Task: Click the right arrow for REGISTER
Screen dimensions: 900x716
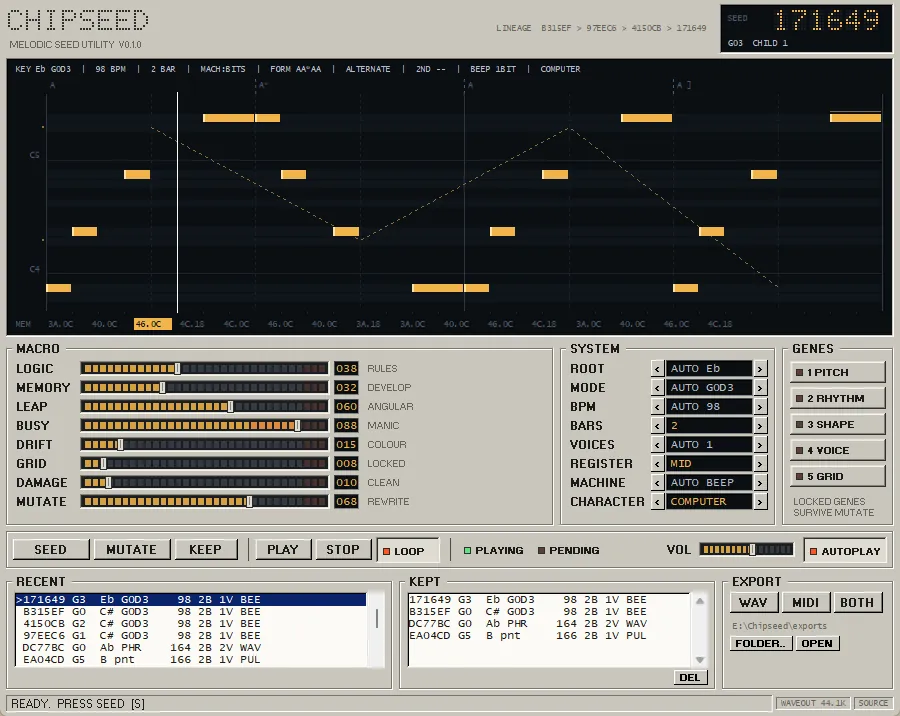Action: 760,463
